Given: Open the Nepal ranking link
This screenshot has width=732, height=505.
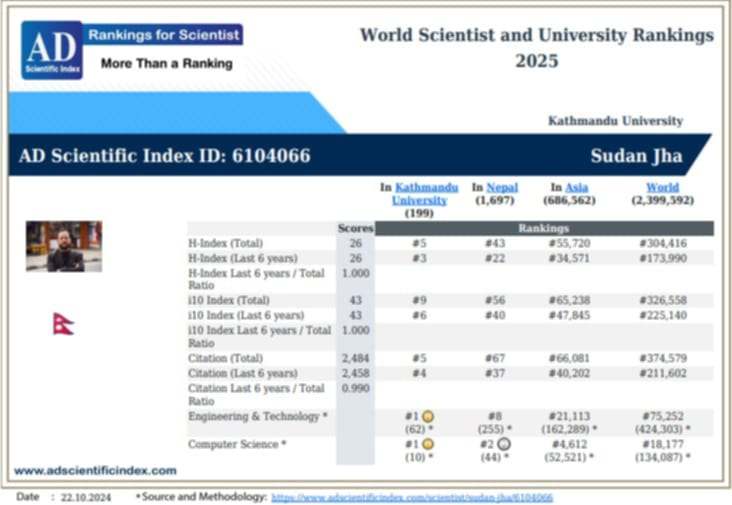Looking at the screenshot, I should [x=502, y=187].
